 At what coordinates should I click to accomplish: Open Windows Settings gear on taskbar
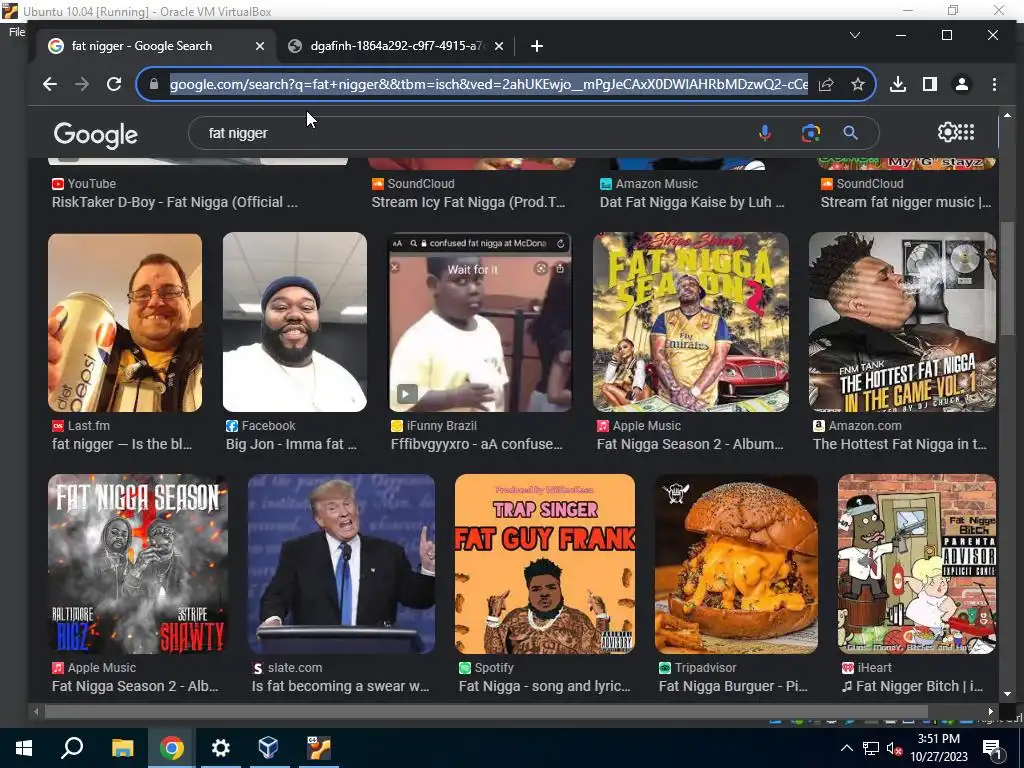[221, 748]
